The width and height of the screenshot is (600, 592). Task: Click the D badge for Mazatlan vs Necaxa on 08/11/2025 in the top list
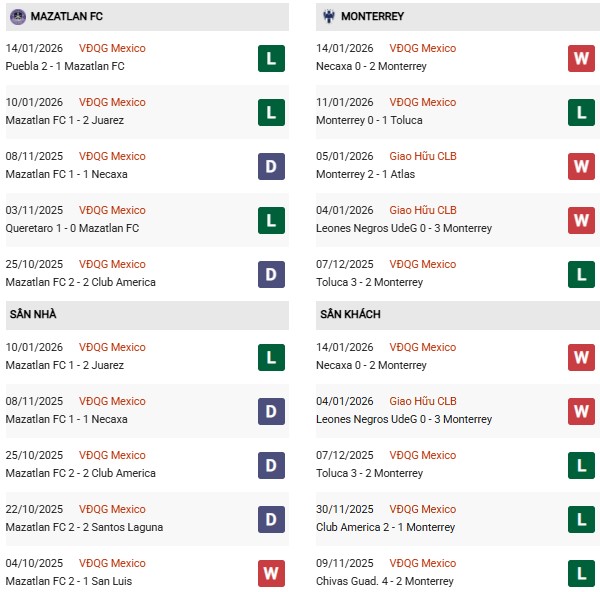[271, 166]
